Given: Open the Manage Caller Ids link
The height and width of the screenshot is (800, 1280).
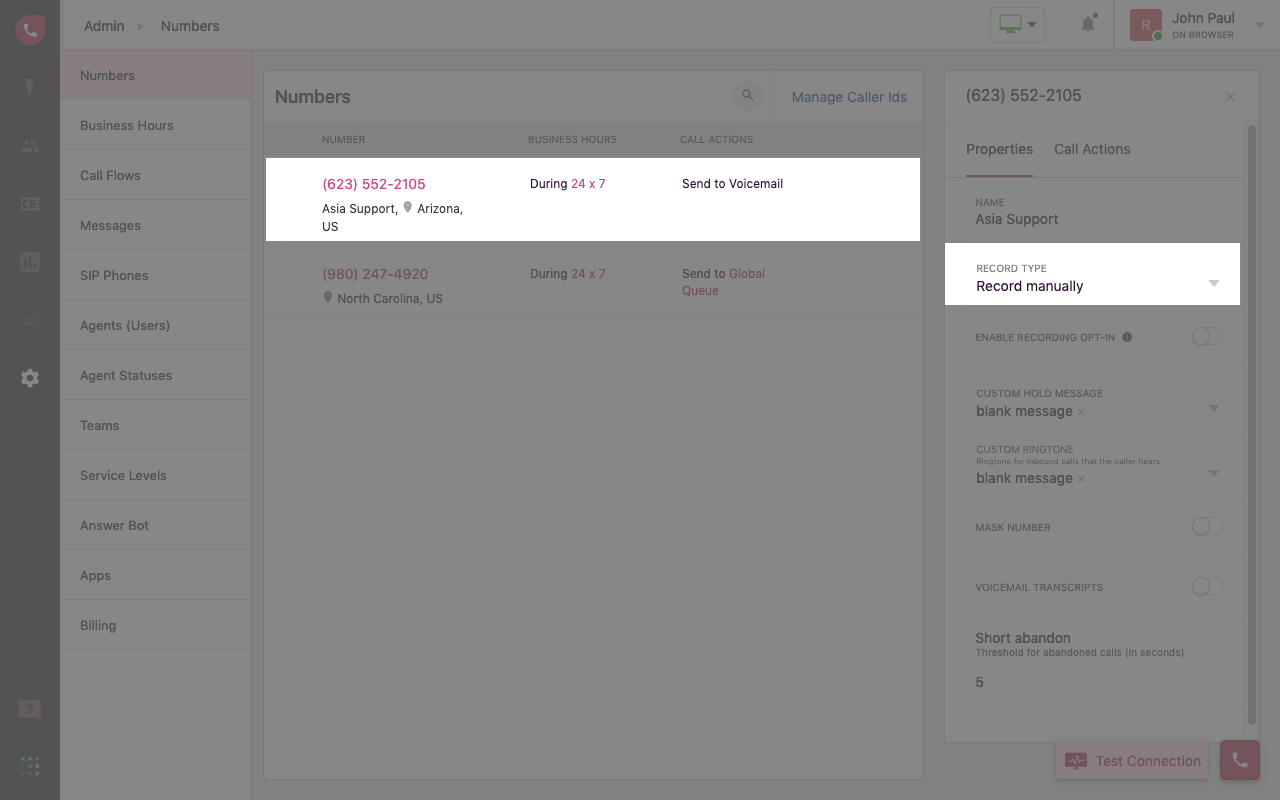Looking at the screenshot, I should pos(849,97).
